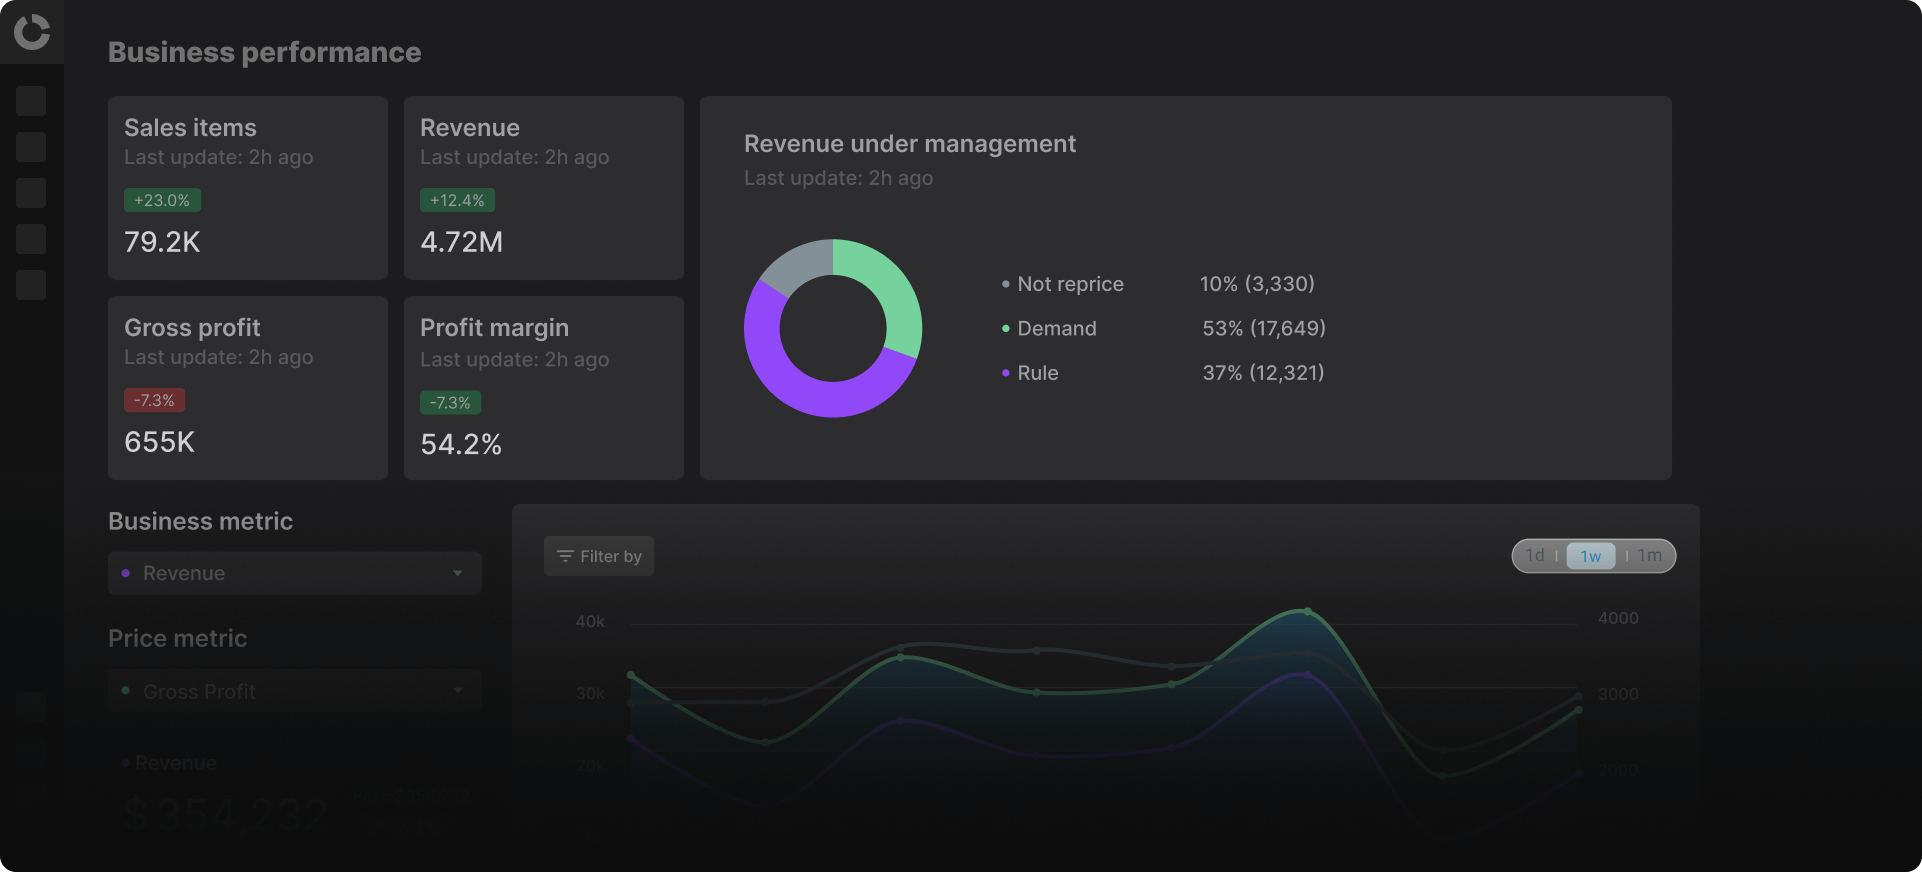Click the green -7.3% Profit margin badge

[x=450, y=403]
